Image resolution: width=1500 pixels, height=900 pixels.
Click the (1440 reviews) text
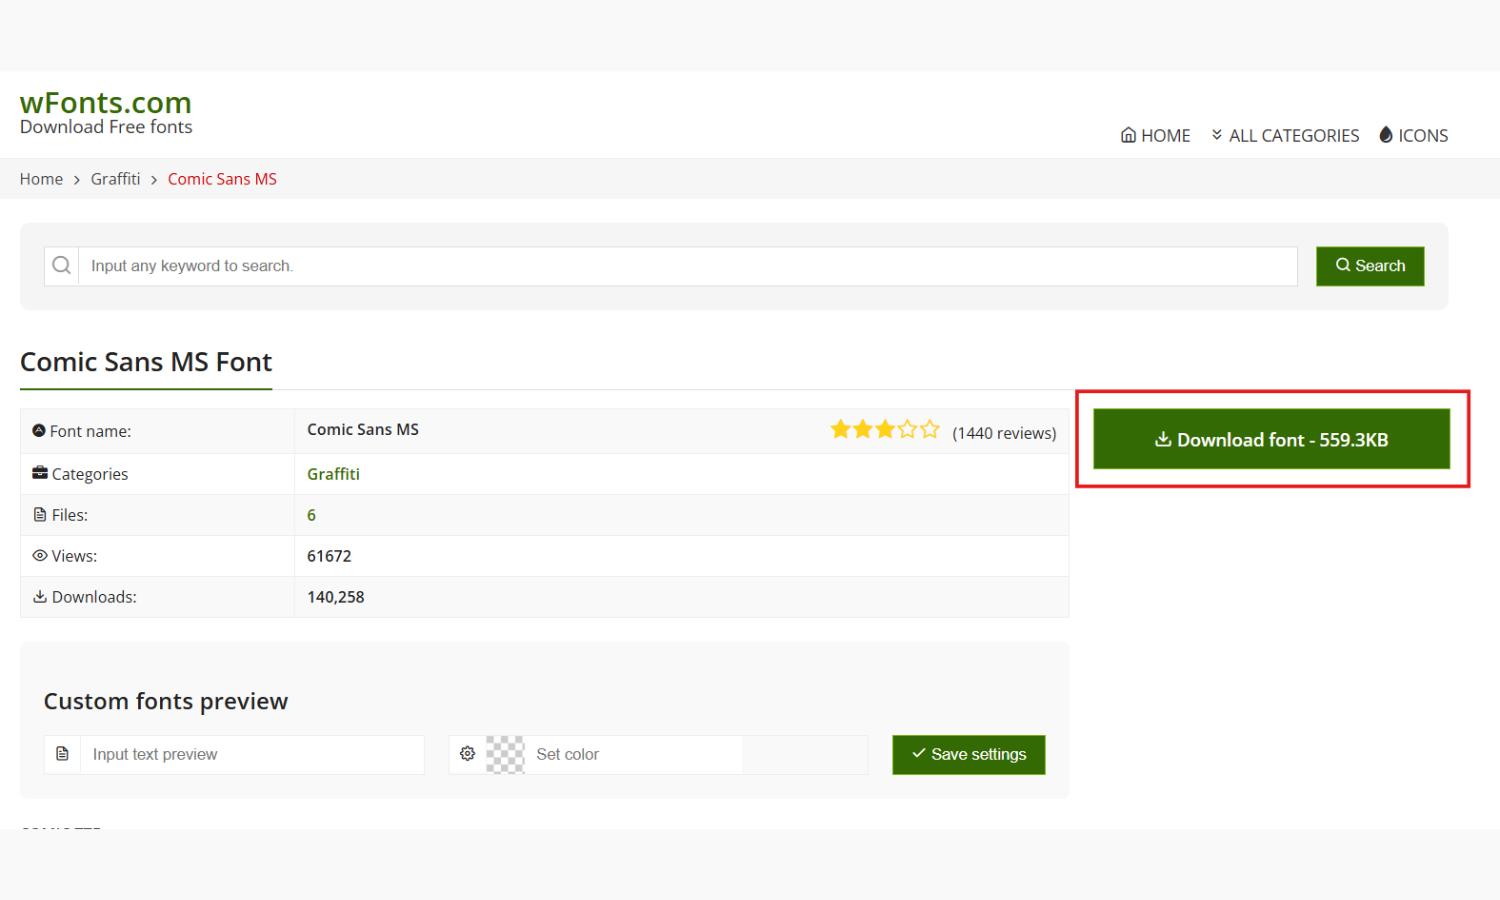1004,433
